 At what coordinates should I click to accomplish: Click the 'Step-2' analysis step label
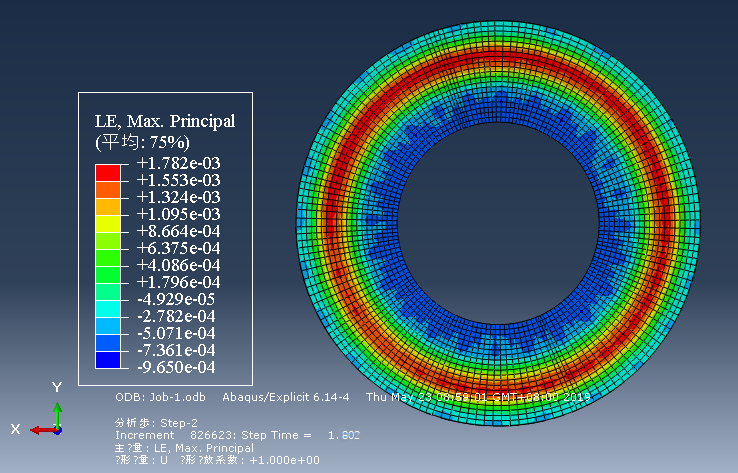coord(179,423)
